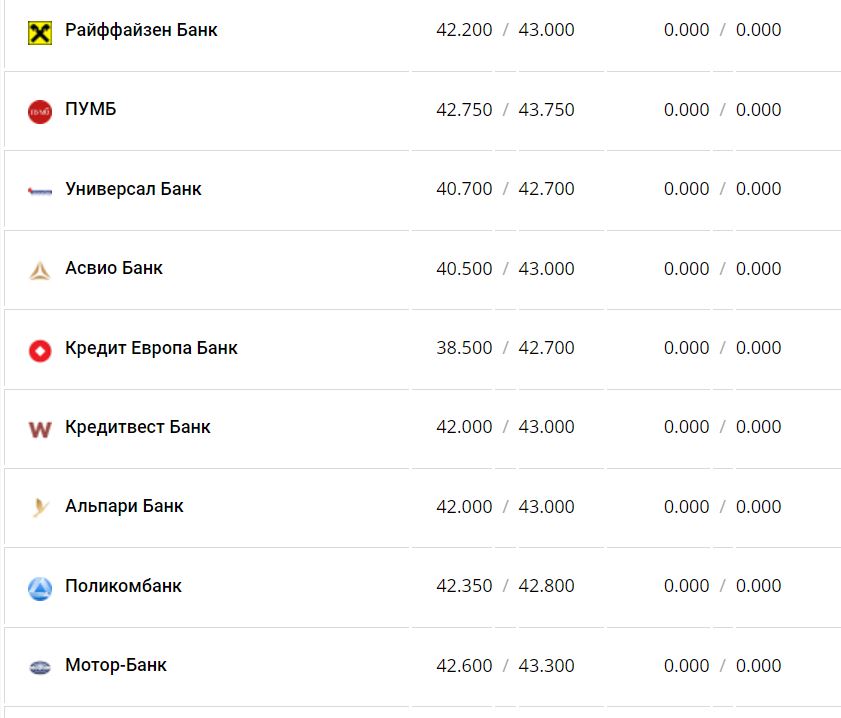Click ПУМБ rate 42.750 / 43.750
The image size is (841, 718).
[x=505, y=110]
